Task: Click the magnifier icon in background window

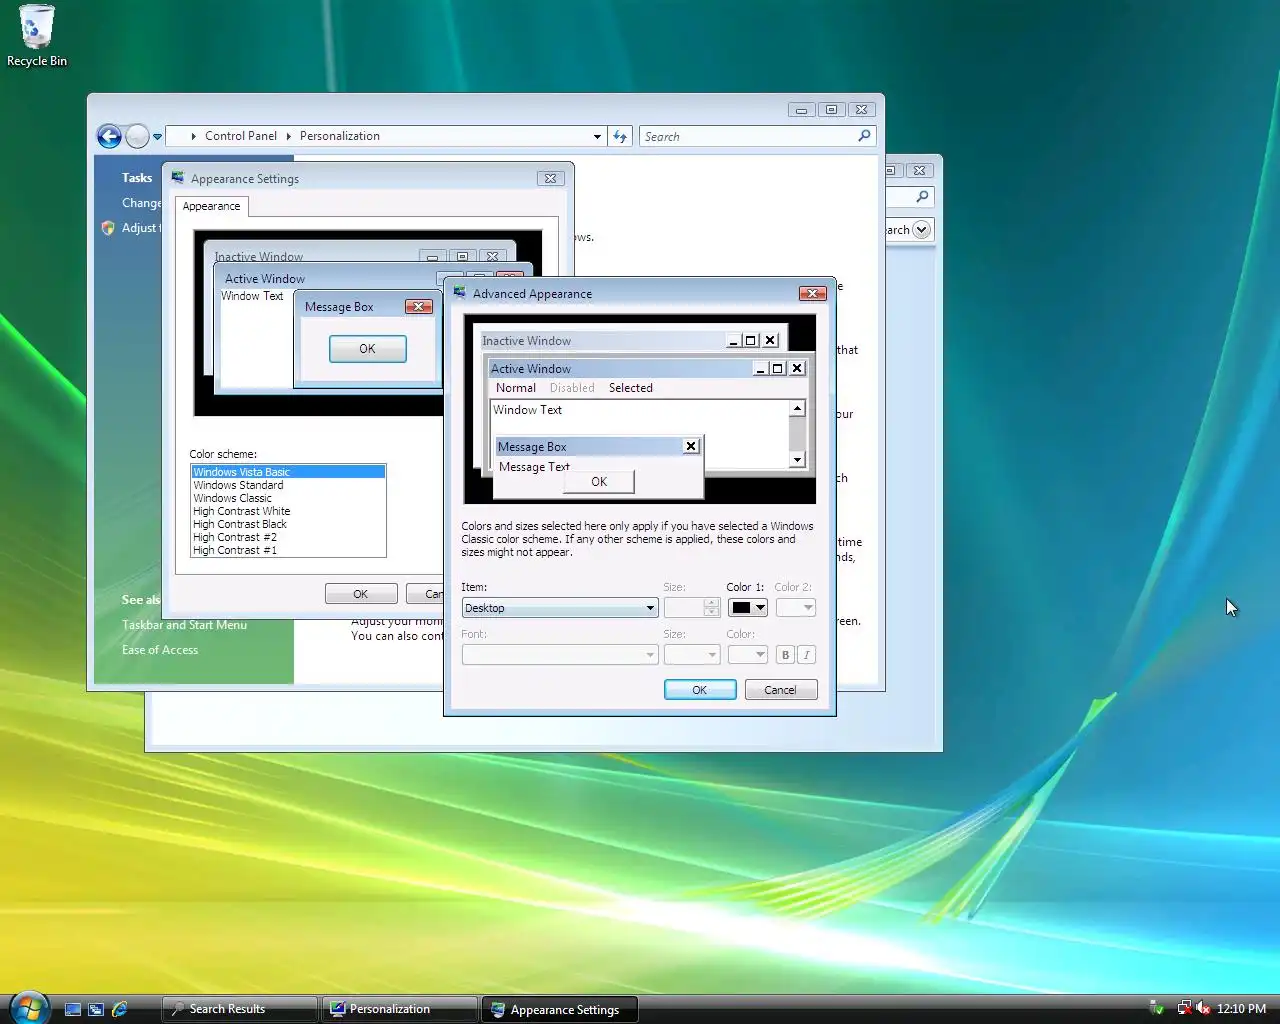Action: tap(922, 197)
